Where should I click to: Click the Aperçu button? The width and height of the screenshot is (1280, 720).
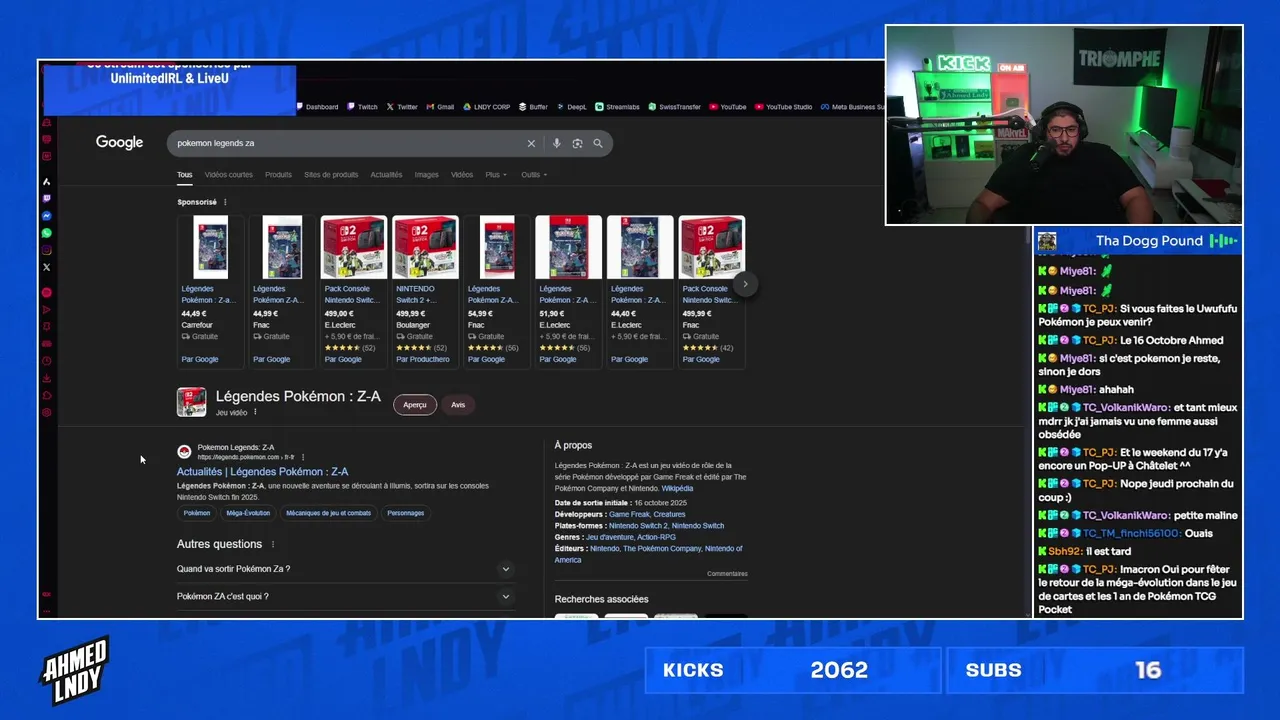415,405
